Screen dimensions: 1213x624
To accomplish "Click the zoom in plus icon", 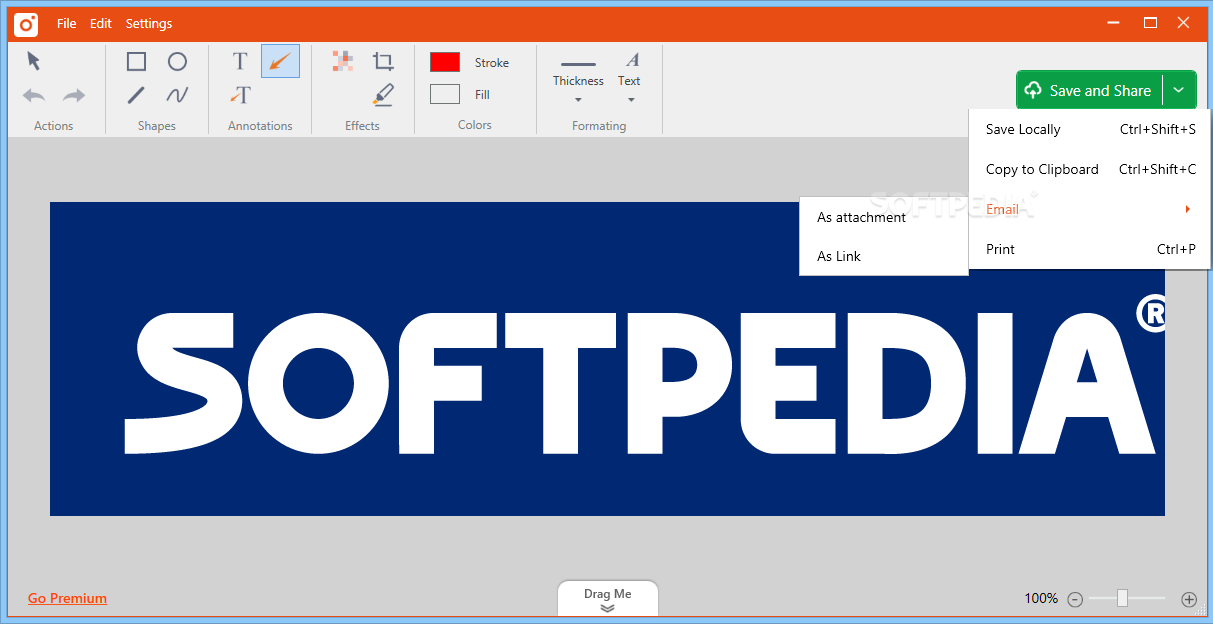I will click(x=1189, y=599).
